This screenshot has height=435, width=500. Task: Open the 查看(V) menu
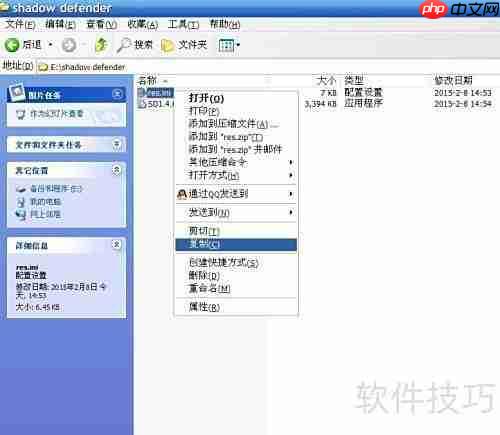point(101,24)
